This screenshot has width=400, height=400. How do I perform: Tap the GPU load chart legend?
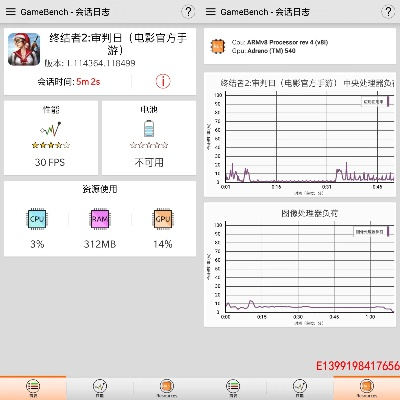371,231
